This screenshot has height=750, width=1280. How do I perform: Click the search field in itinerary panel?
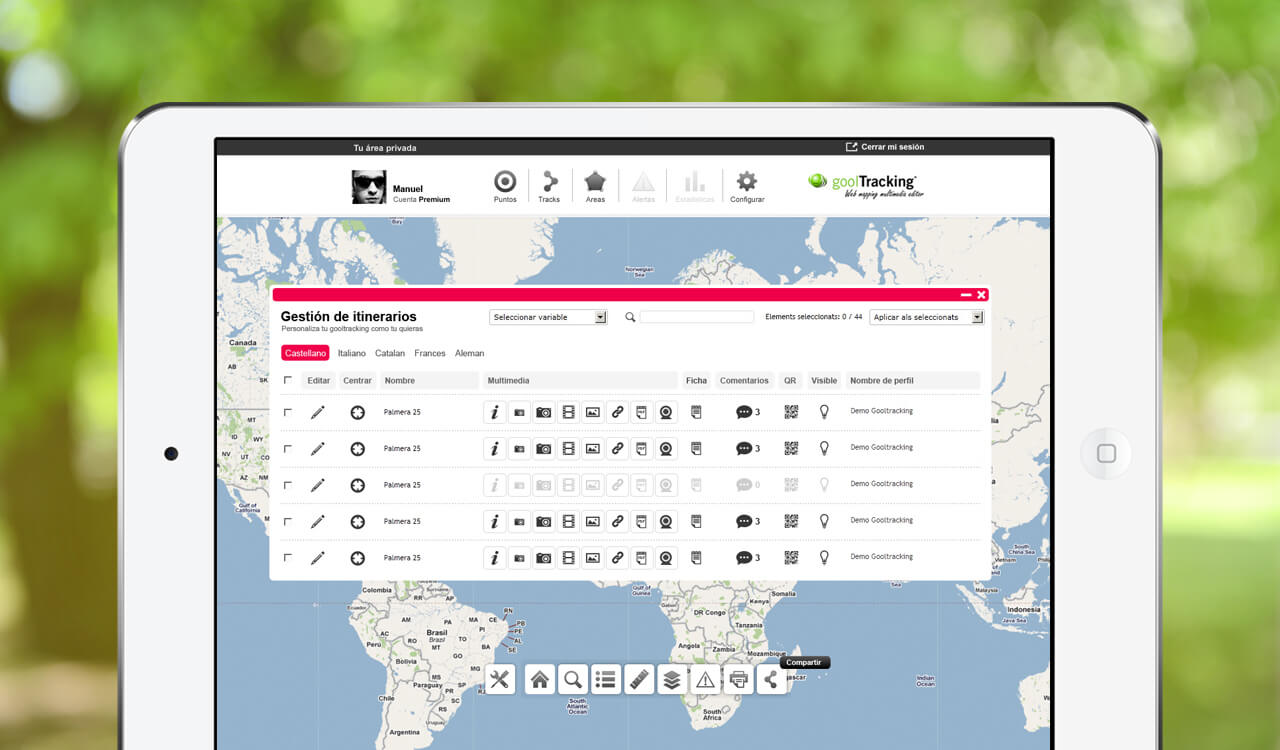click(x=697, y=317)
